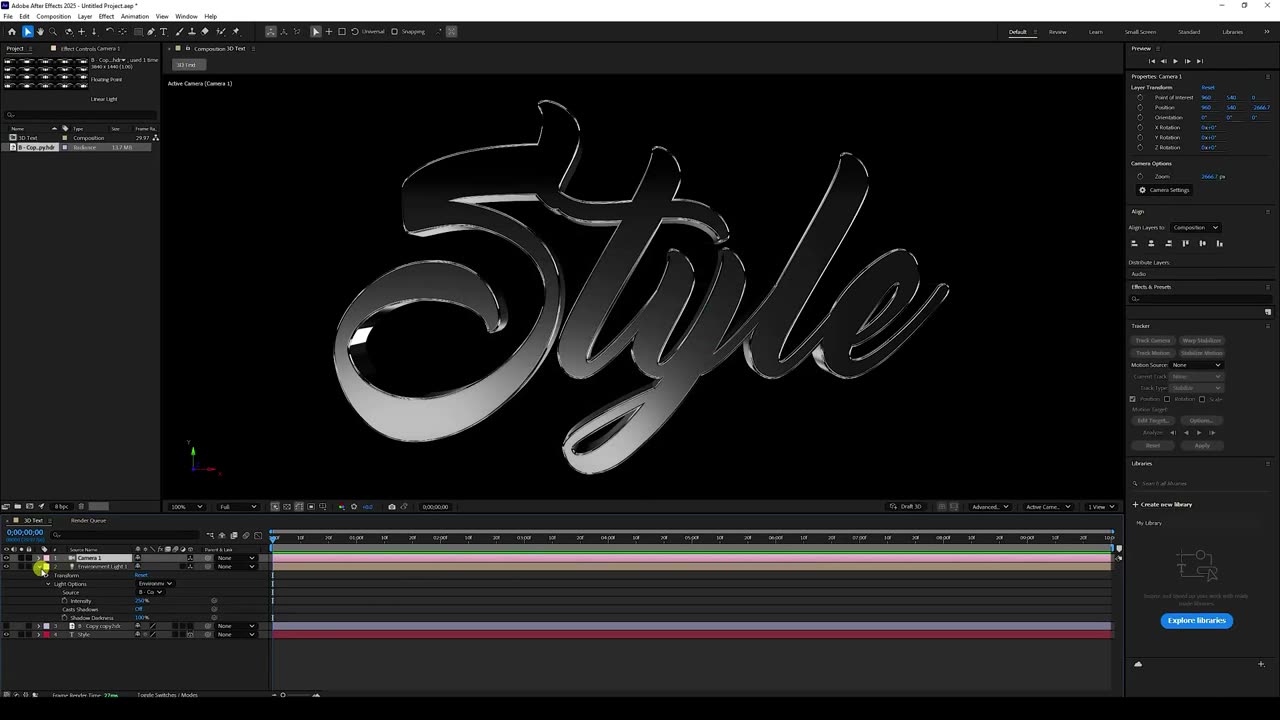
Task: Open the Active Camera view dropdown
Action: (1048, 507)
